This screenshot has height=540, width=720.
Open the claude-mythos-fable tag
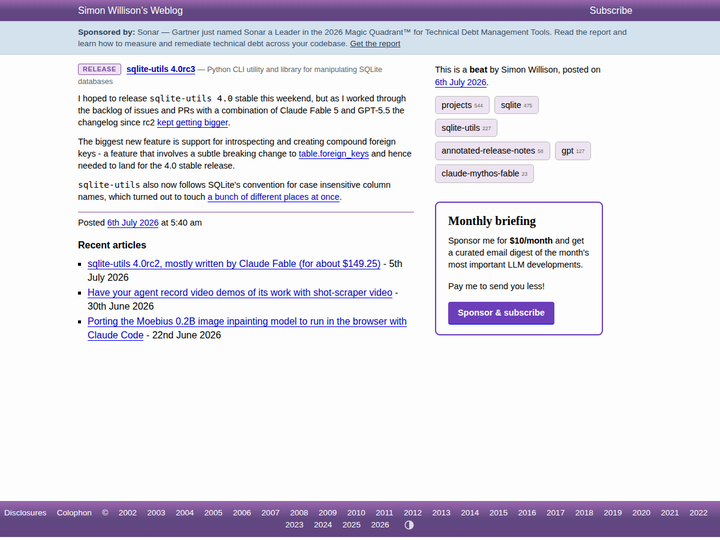coord(484,174)
